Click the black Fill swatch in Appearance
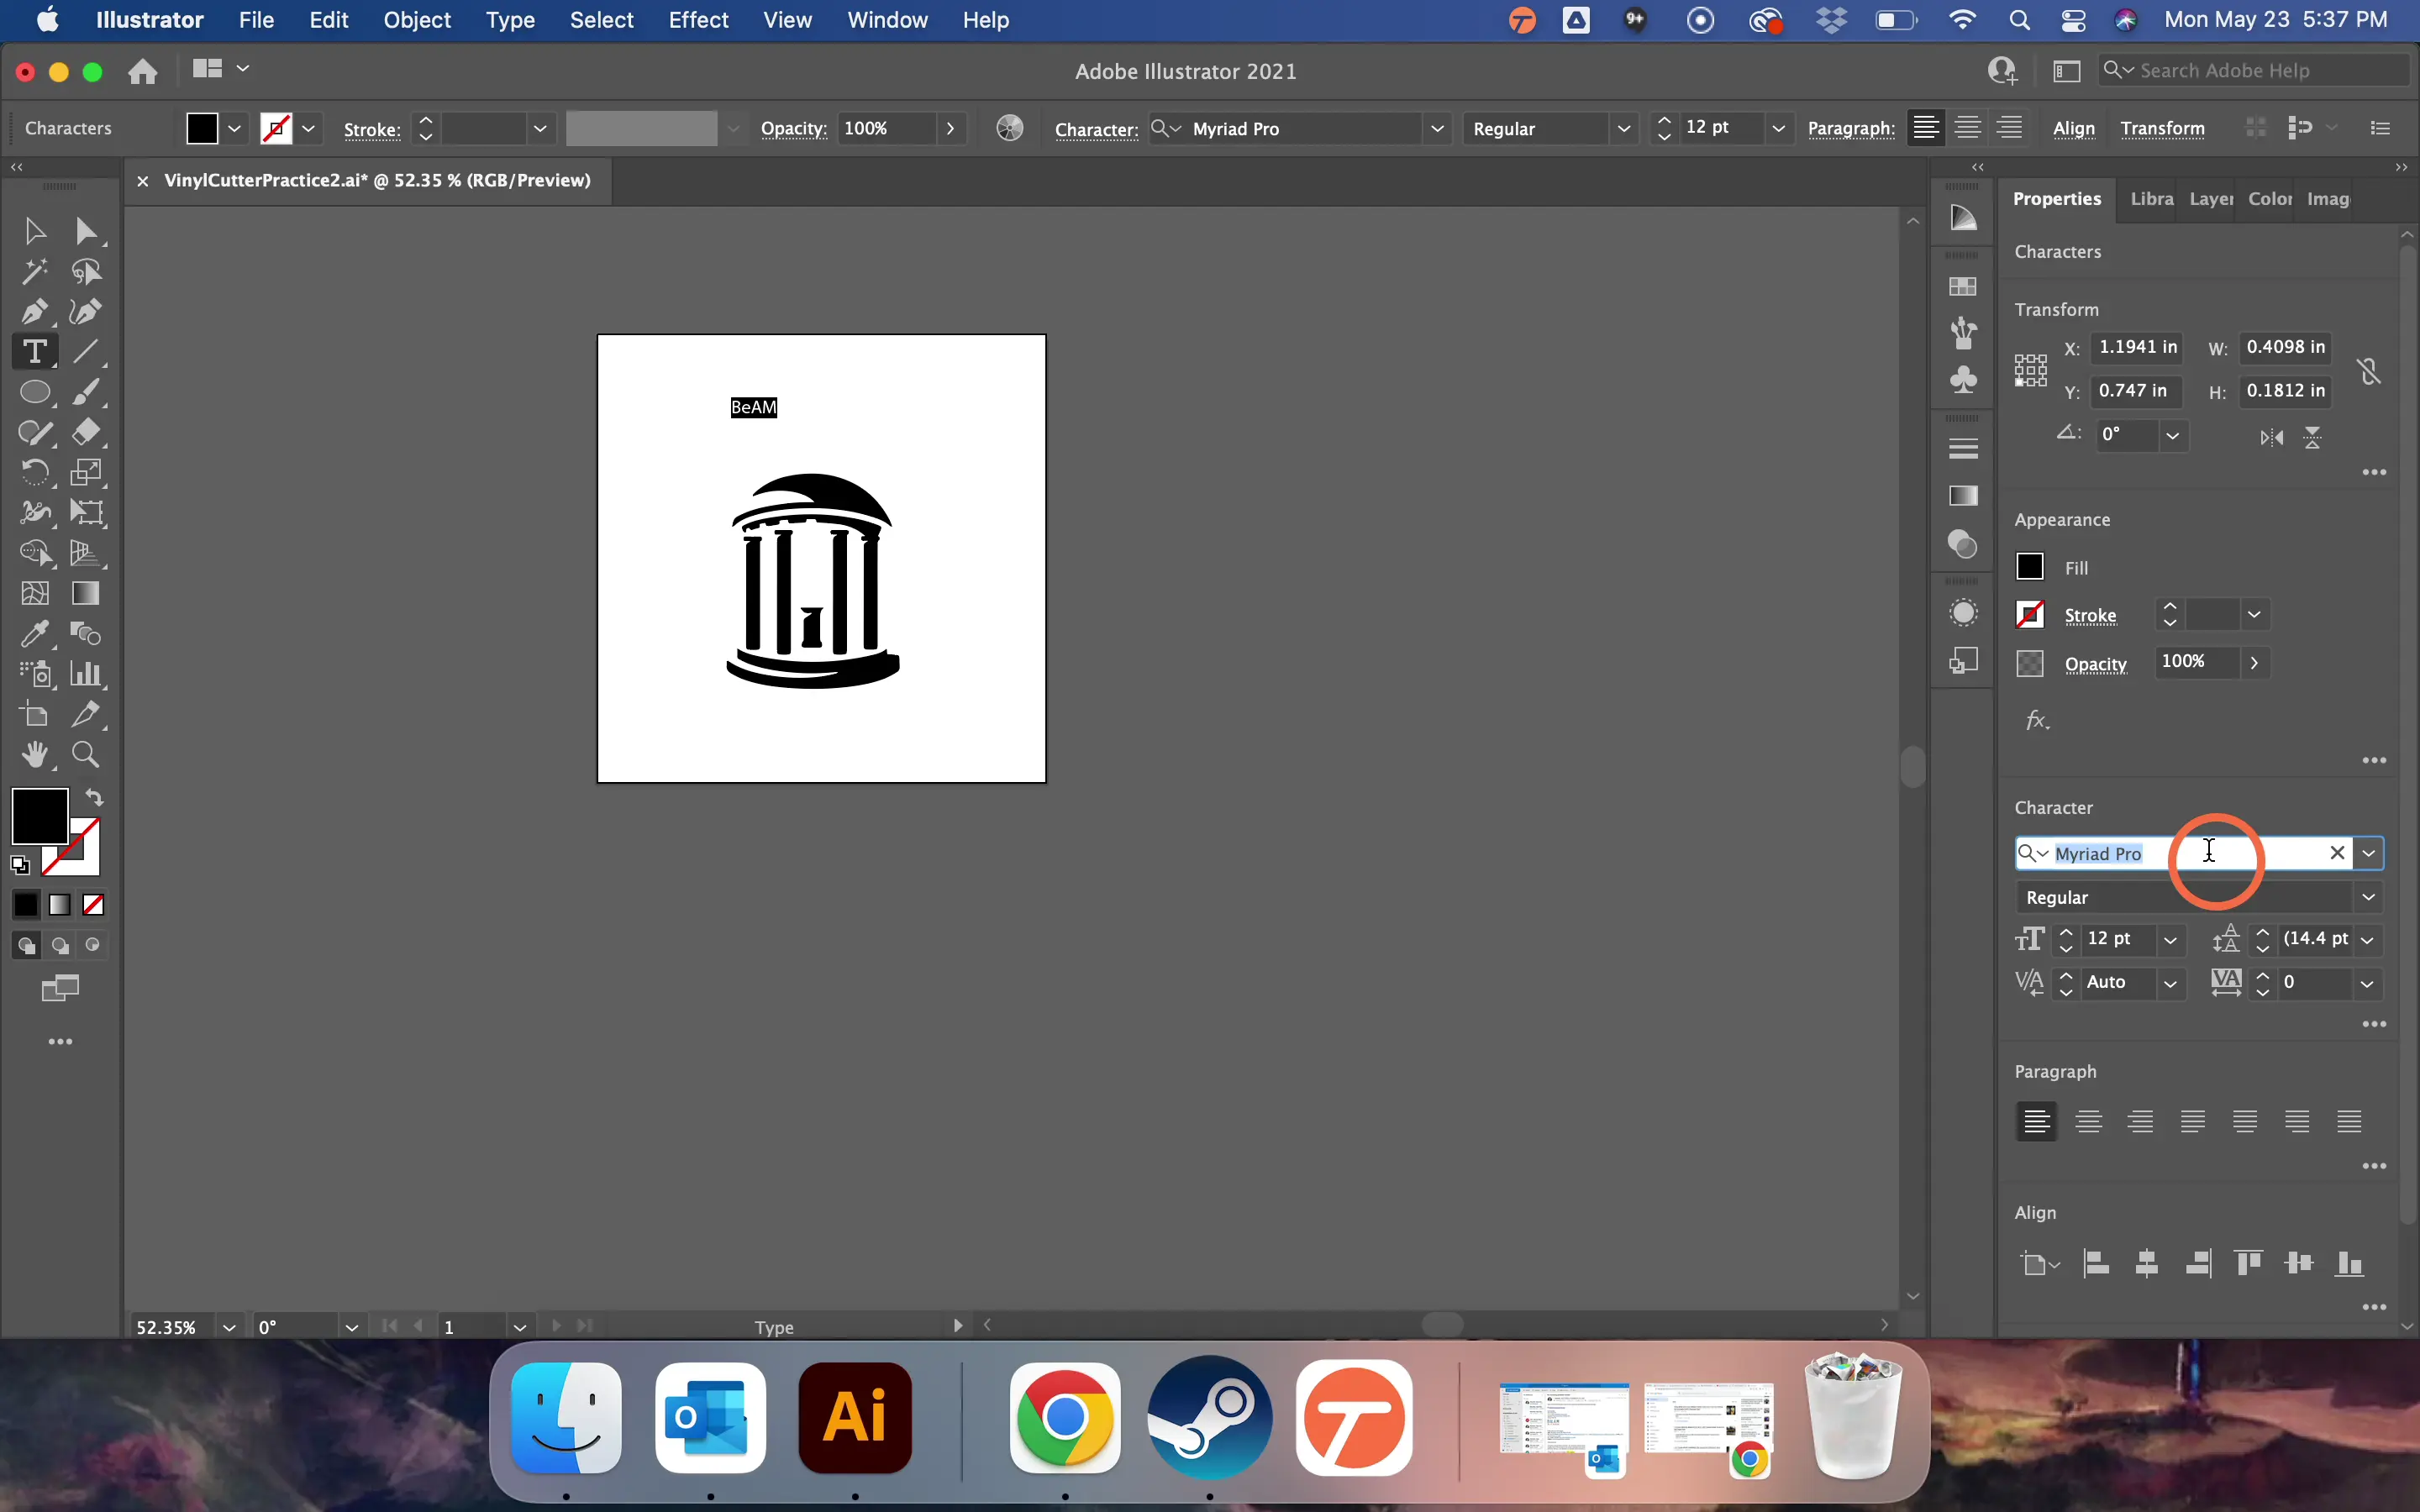Viewport: 2420px width, 1512px height. pos(2030,567)
